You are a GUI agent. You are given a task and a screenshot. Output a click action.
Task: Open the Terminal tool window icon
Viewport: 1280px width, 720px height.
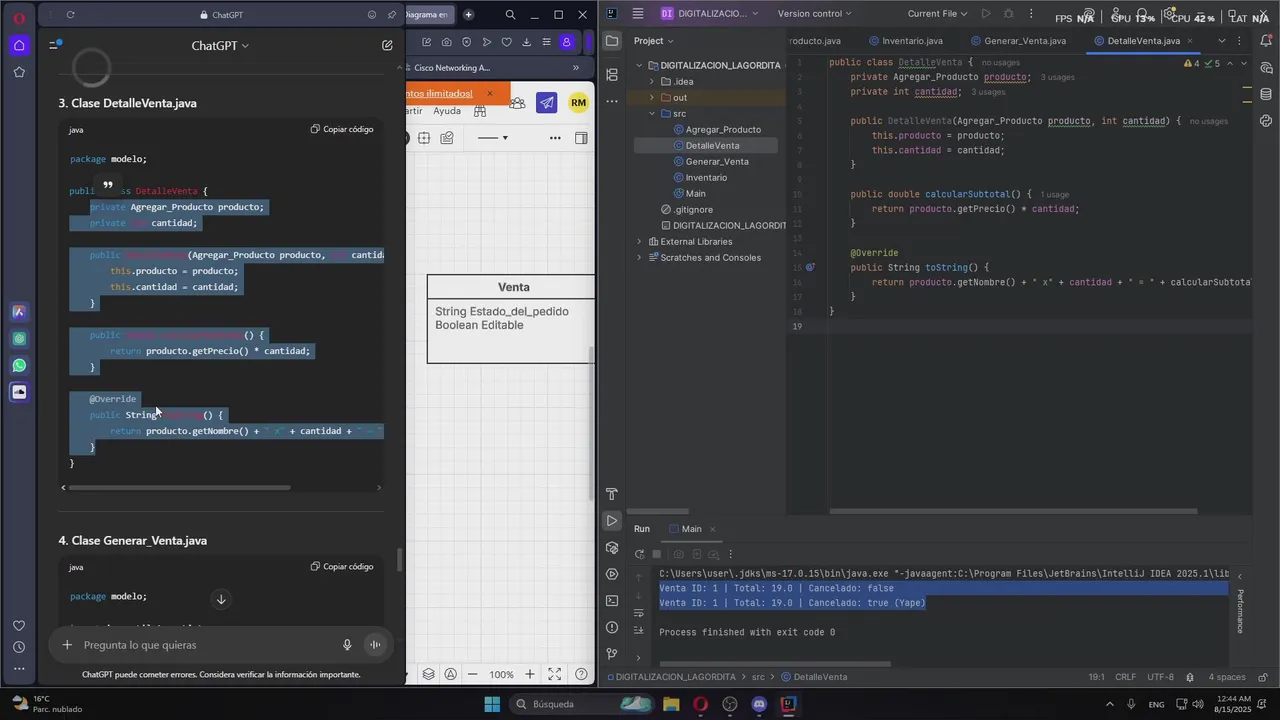(x=612, y=600)
